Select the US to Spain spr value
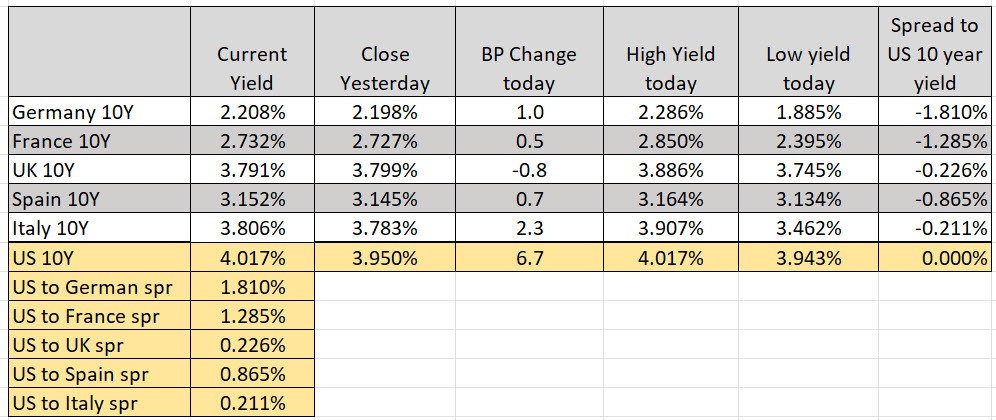Viewport: 996px width, 420px height. [252, 375]
